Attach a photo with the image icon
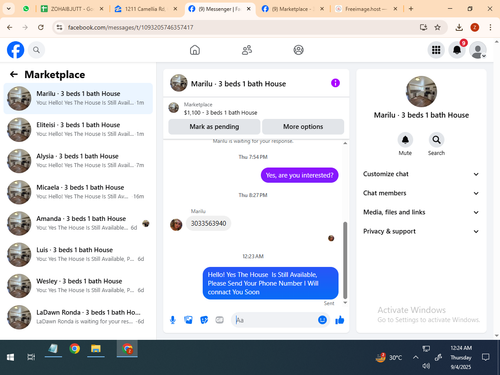Screen dimensions: 500x375 188,320
